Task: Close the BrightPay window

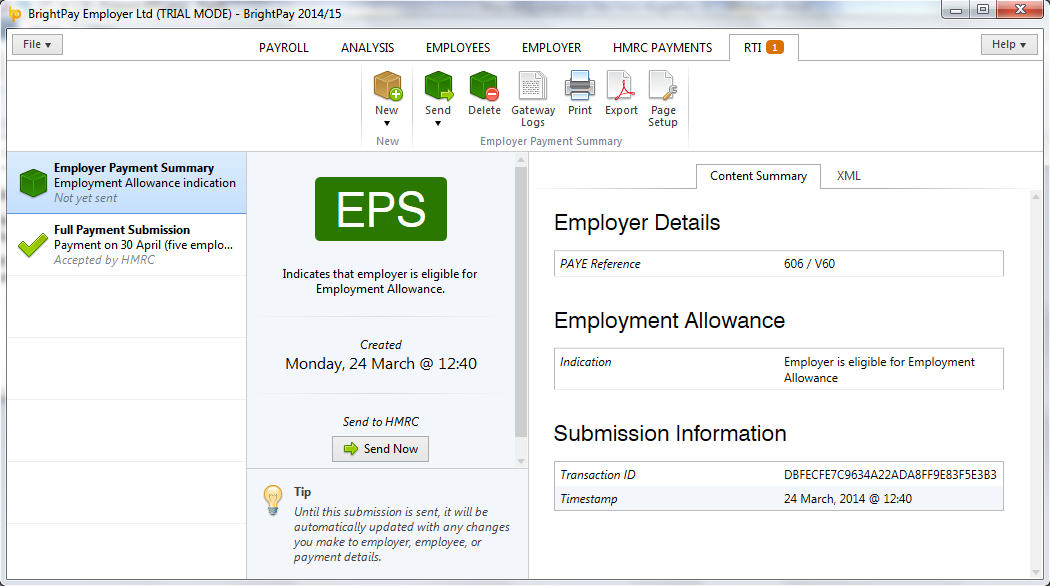Action: pos(1021,9)
